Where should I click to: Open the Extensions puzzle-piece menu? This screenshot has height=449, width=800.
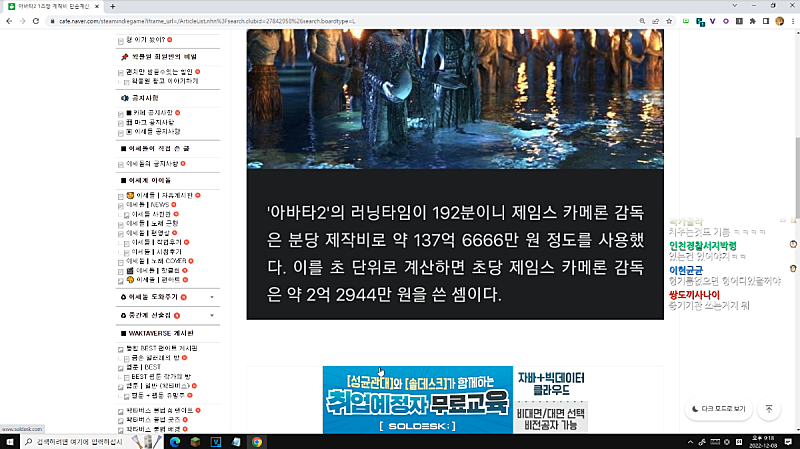click(x=753, y=21)
